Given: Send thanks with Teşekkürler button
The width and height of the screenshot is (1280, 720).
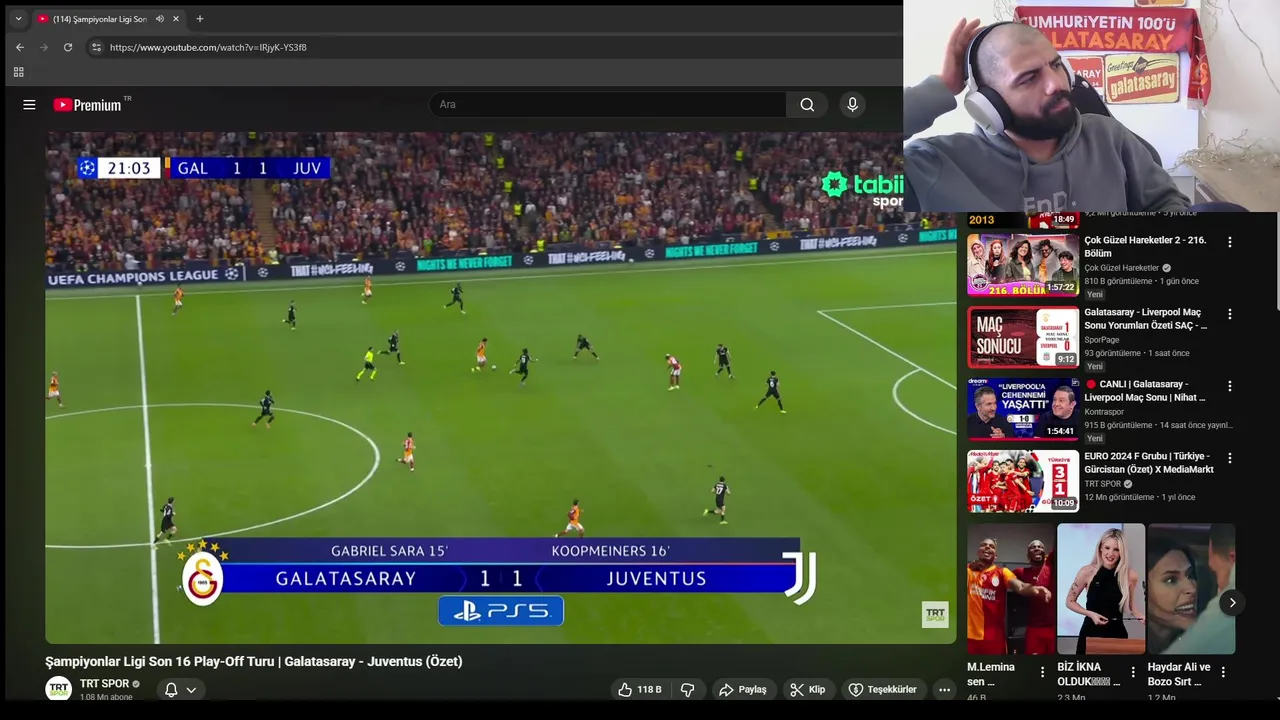Looking at the screenshot, I should [883, 690].
